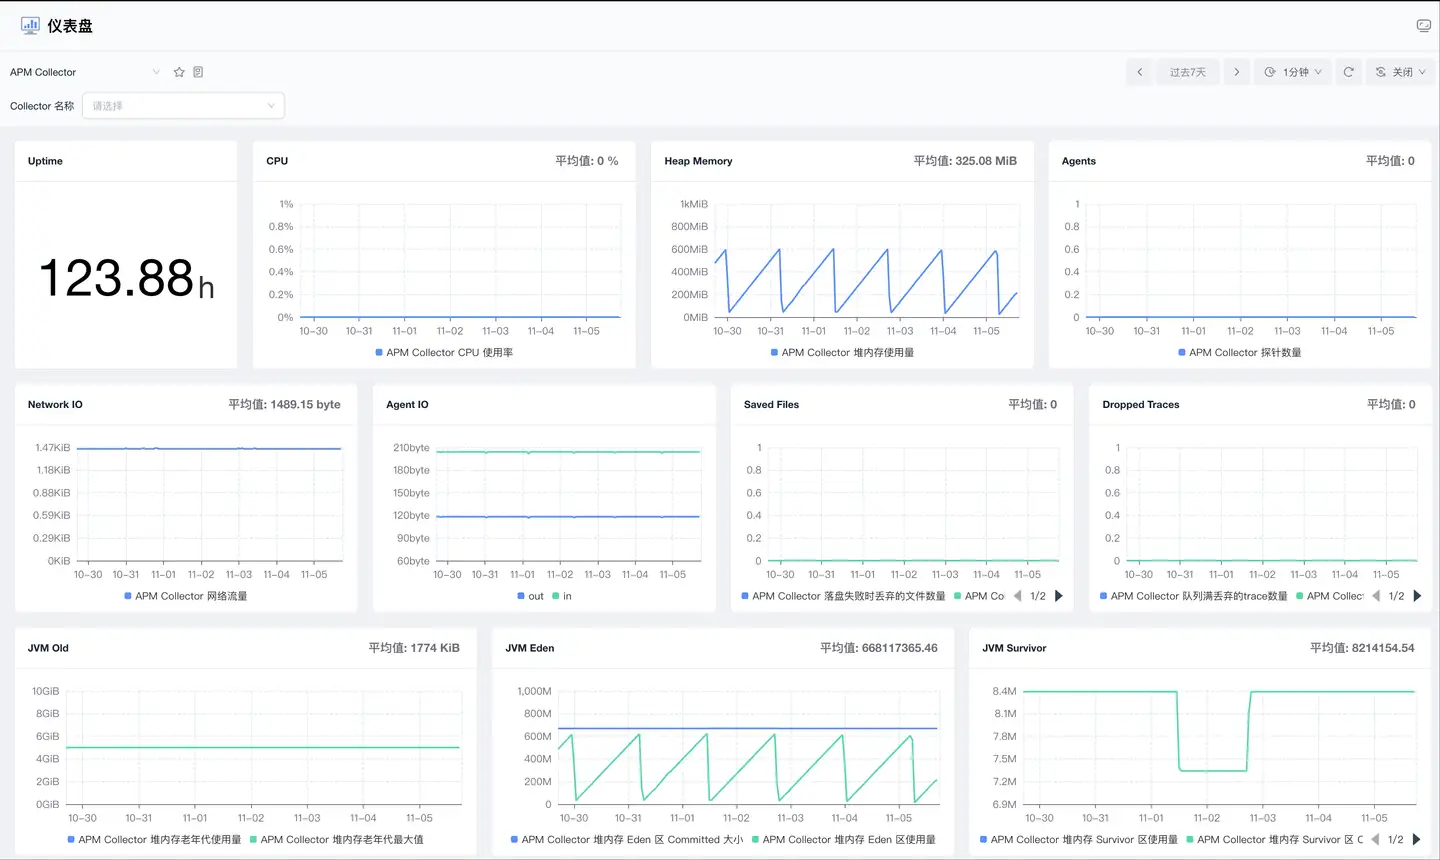
Task: Previous legend page in Dropped Traces panel
Action: [1376, 596]
